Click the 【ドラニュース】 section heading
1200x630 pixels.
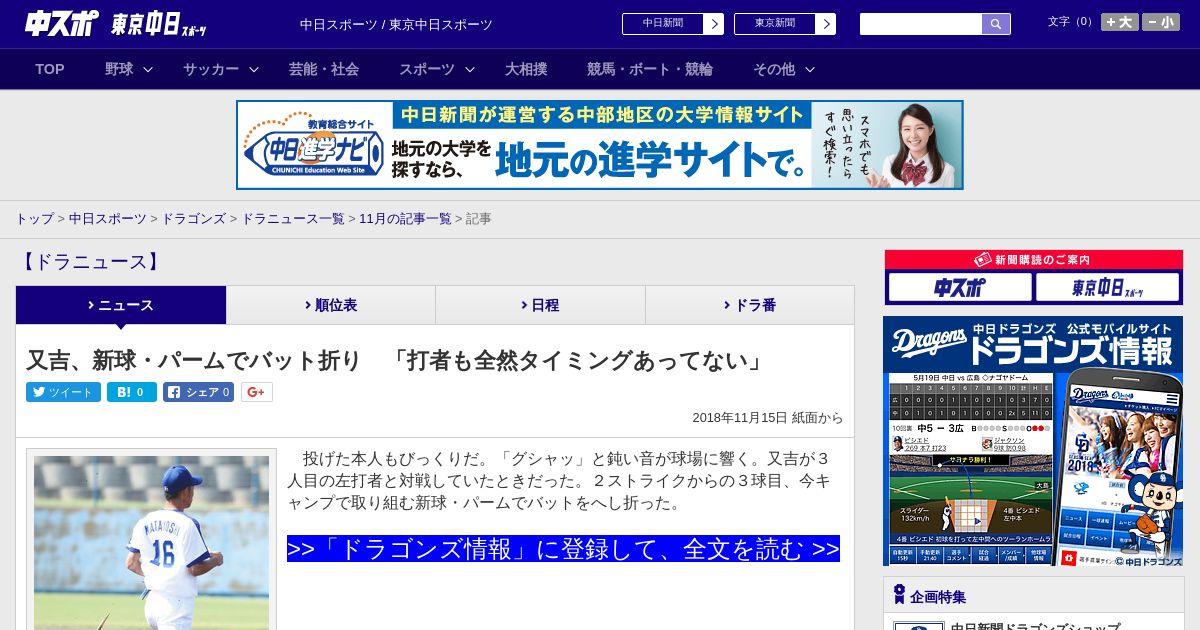pos(90,262)
